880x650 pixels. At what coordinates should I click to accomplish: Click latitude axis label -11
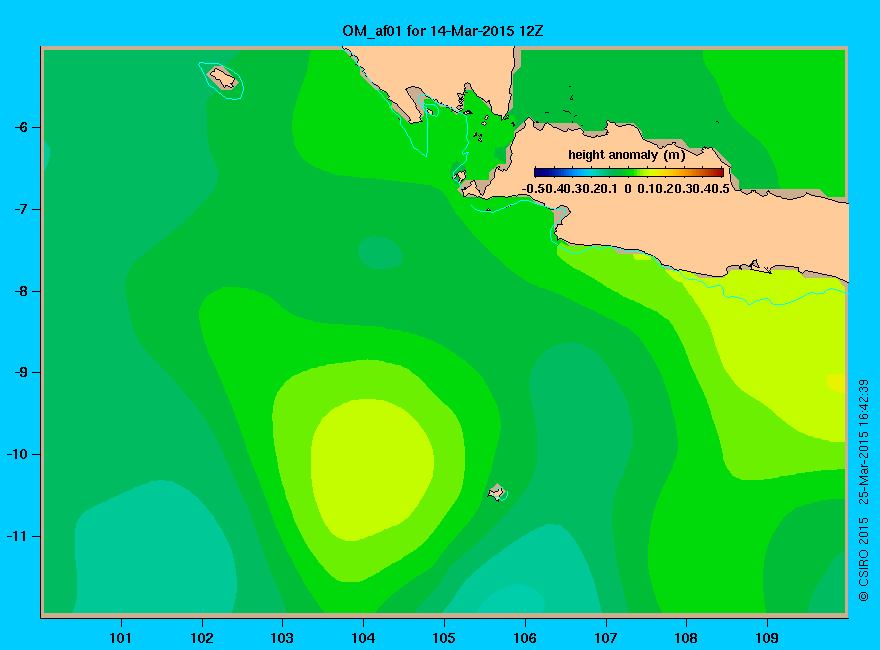[x=17, y=536]
